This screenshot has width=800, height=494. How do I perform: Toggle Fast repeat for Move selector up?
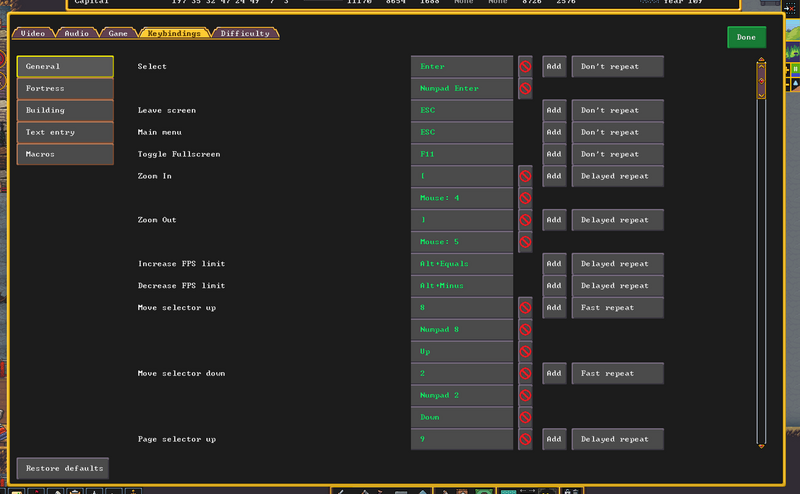(617, 308)
